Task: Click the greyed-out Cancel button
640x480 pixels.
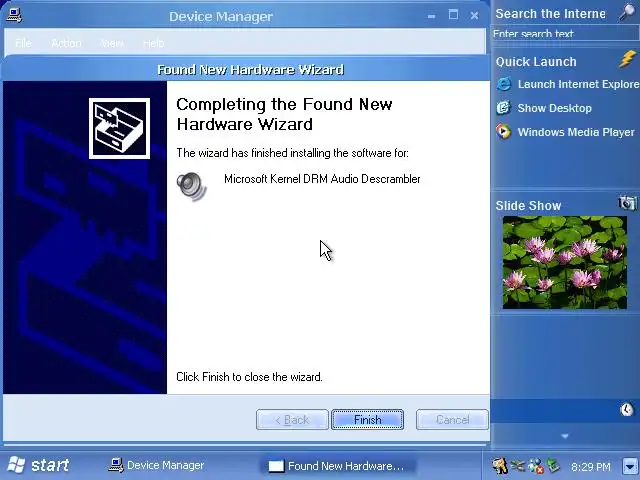Action: [452, 420]
